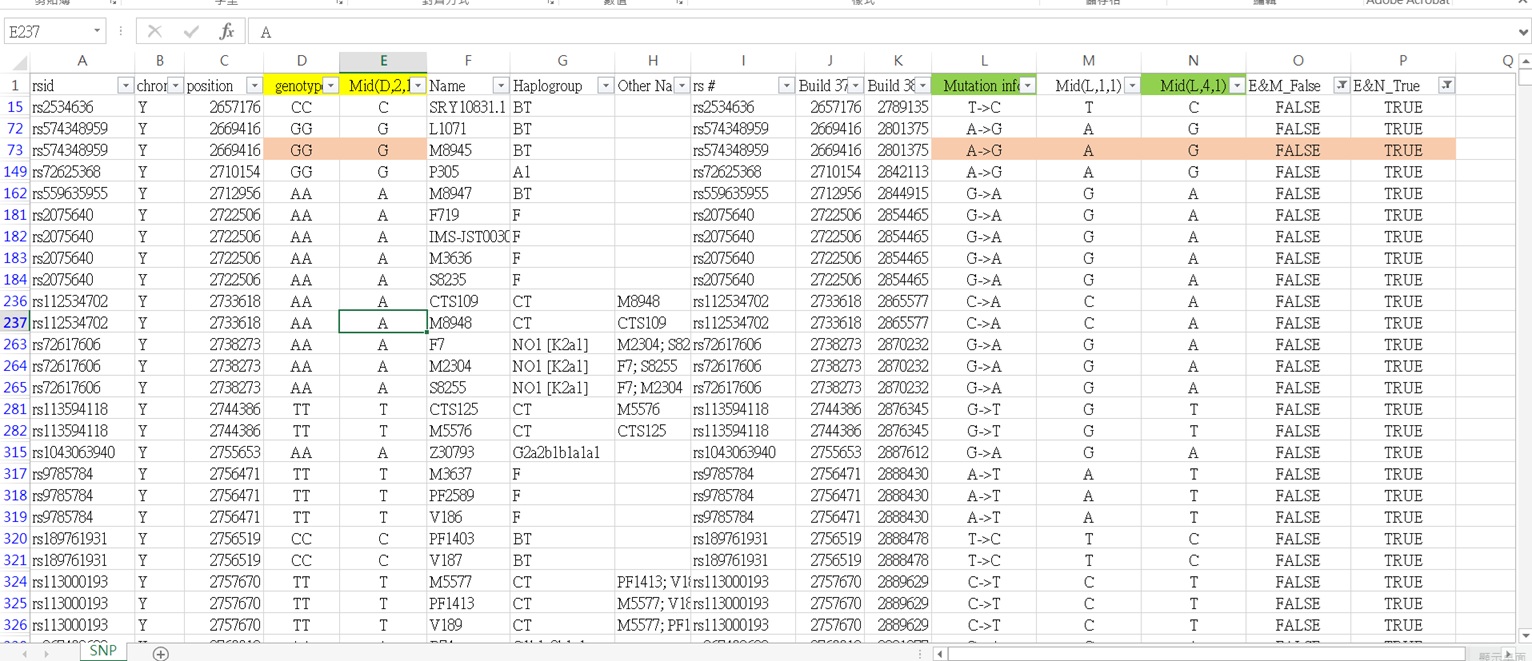The height and width of the screenshot is (661, 1532).
Task: Click cell containing F719
Action: coord(468,215)
